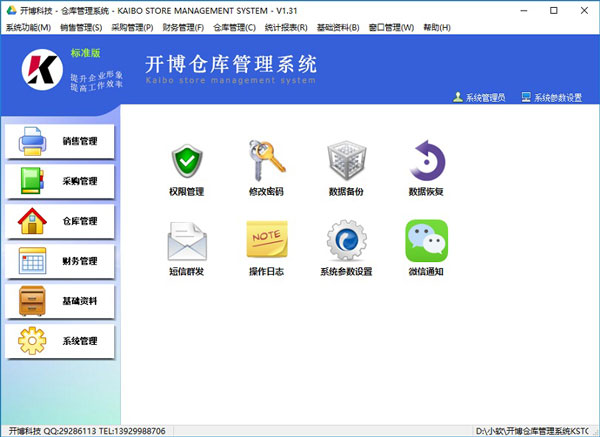
Task: Minimize the application window
Action: pyautogui.click(x=524, y=11)
